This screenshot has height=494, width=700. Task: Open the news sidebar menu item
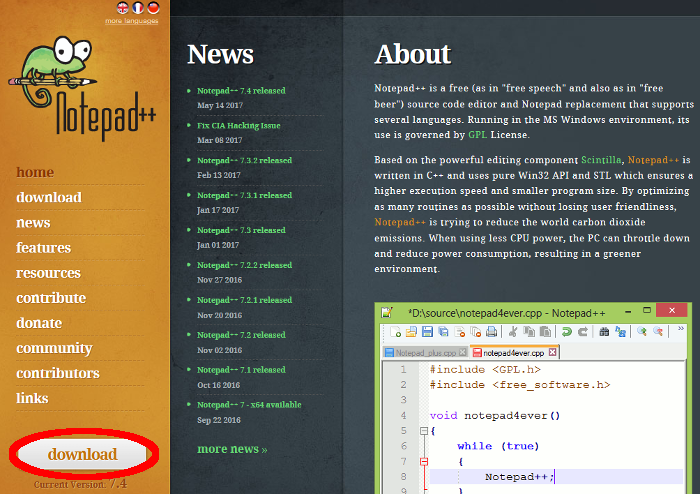[33, 222]
